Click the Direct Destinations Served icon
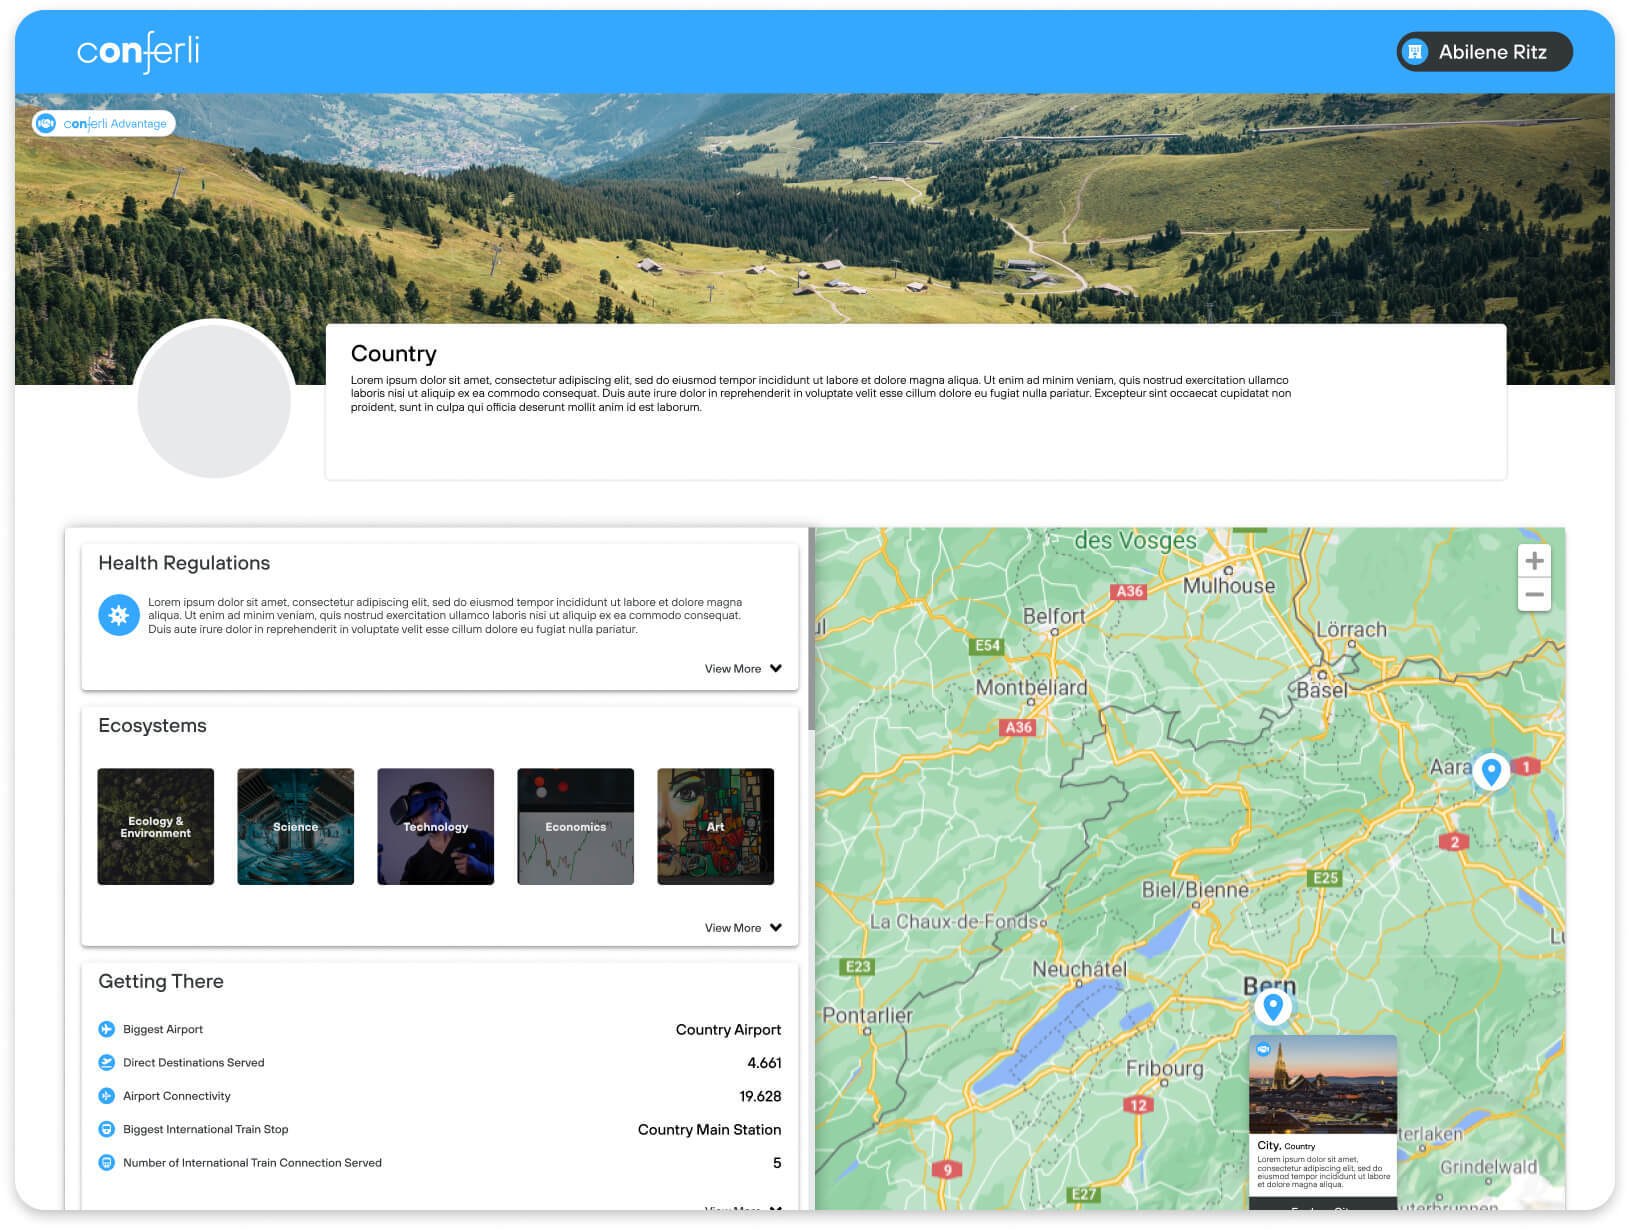The width and height of the screenshot is (1630, 1230). [107, 1063]
